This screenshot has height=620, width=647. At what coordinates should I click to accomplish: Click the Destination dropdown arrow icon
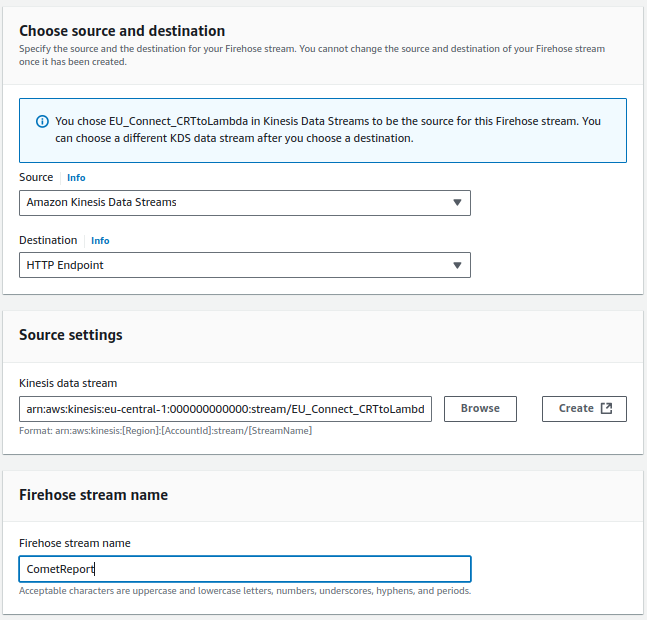coord(457,265)
